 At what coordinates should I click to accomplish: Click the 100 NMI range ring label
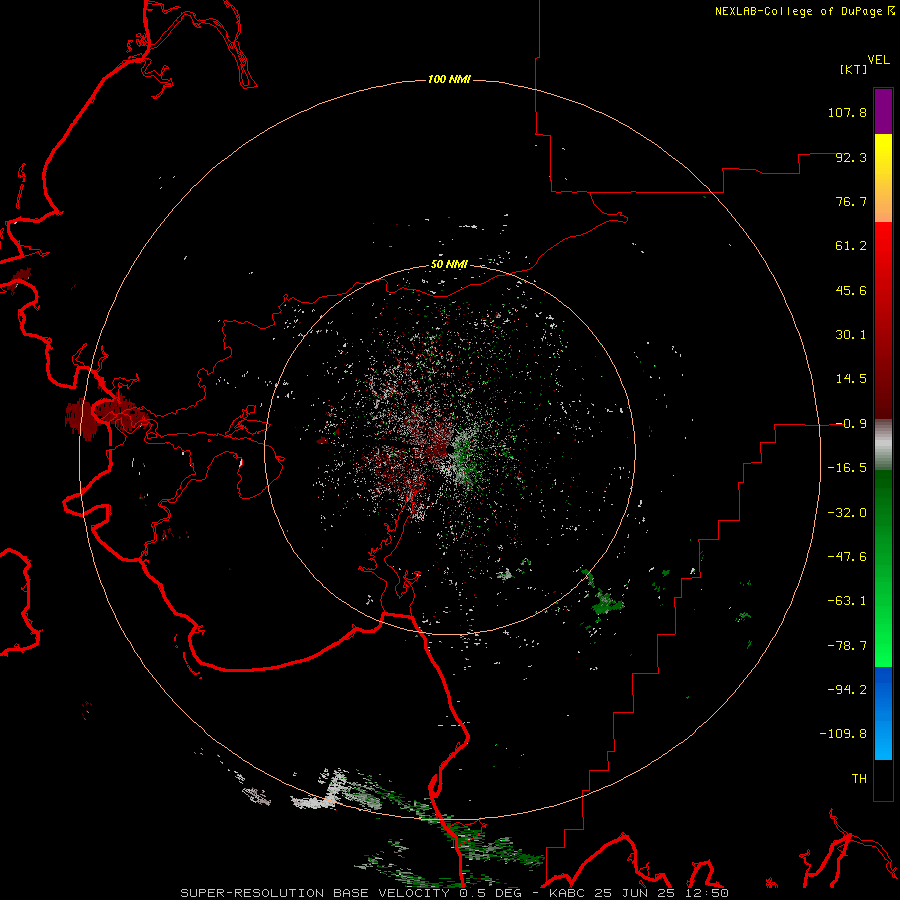pos(449,79)
